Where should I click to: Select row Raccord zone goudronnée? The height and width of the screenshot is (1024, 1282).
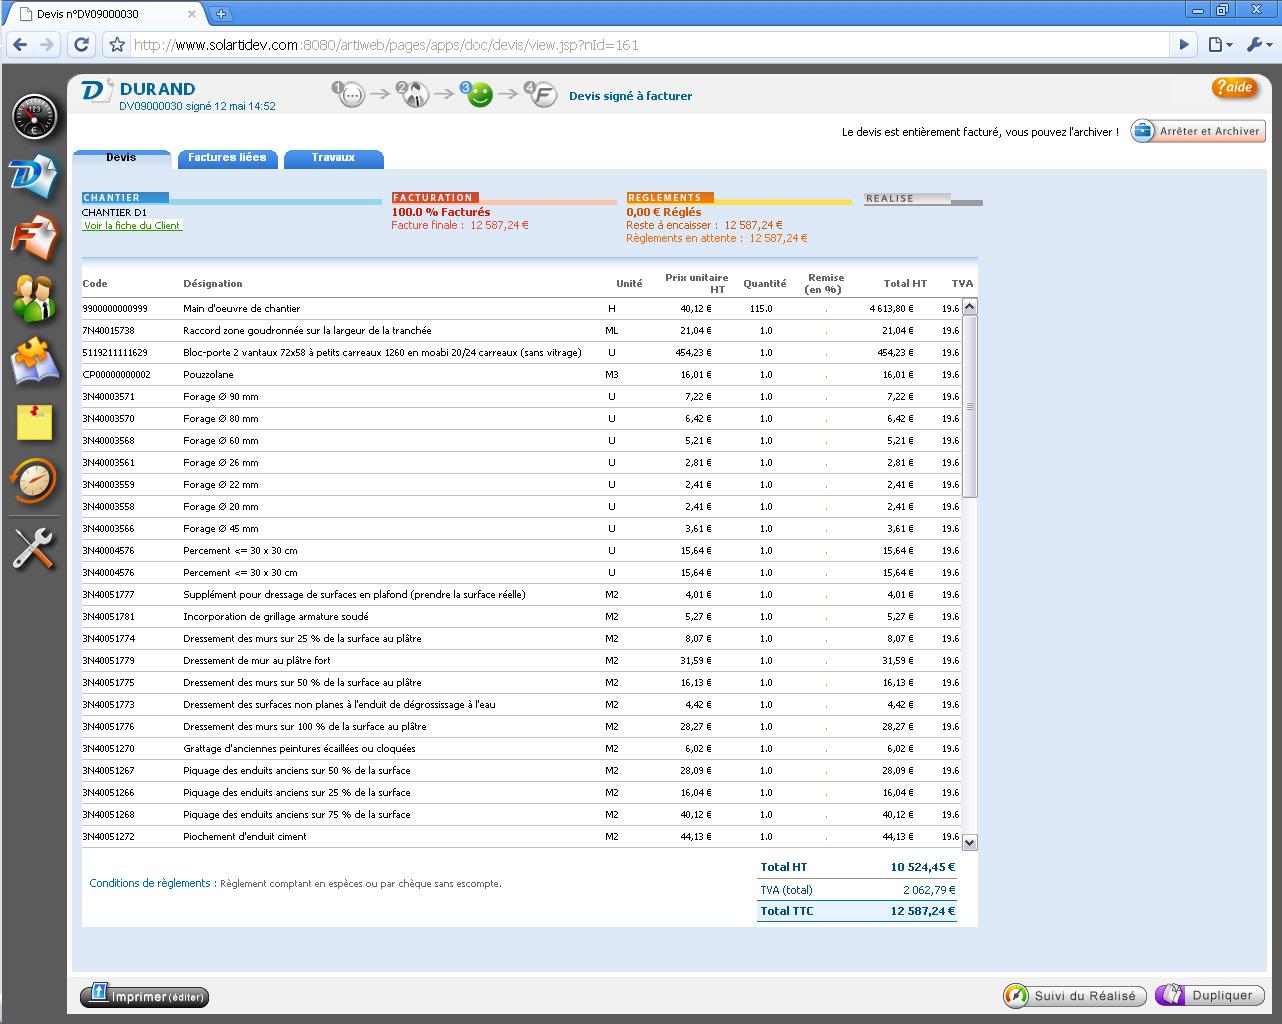coord(521,331)
